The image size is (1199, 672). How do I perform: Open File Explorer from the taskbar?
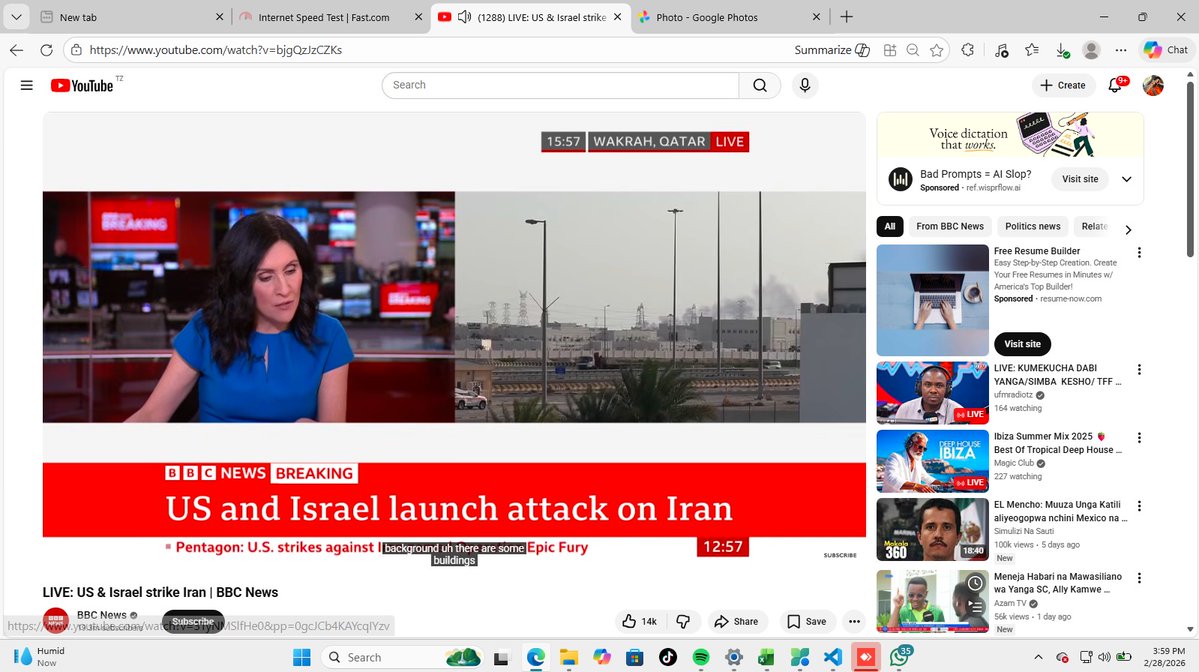[x=568, y=657]
